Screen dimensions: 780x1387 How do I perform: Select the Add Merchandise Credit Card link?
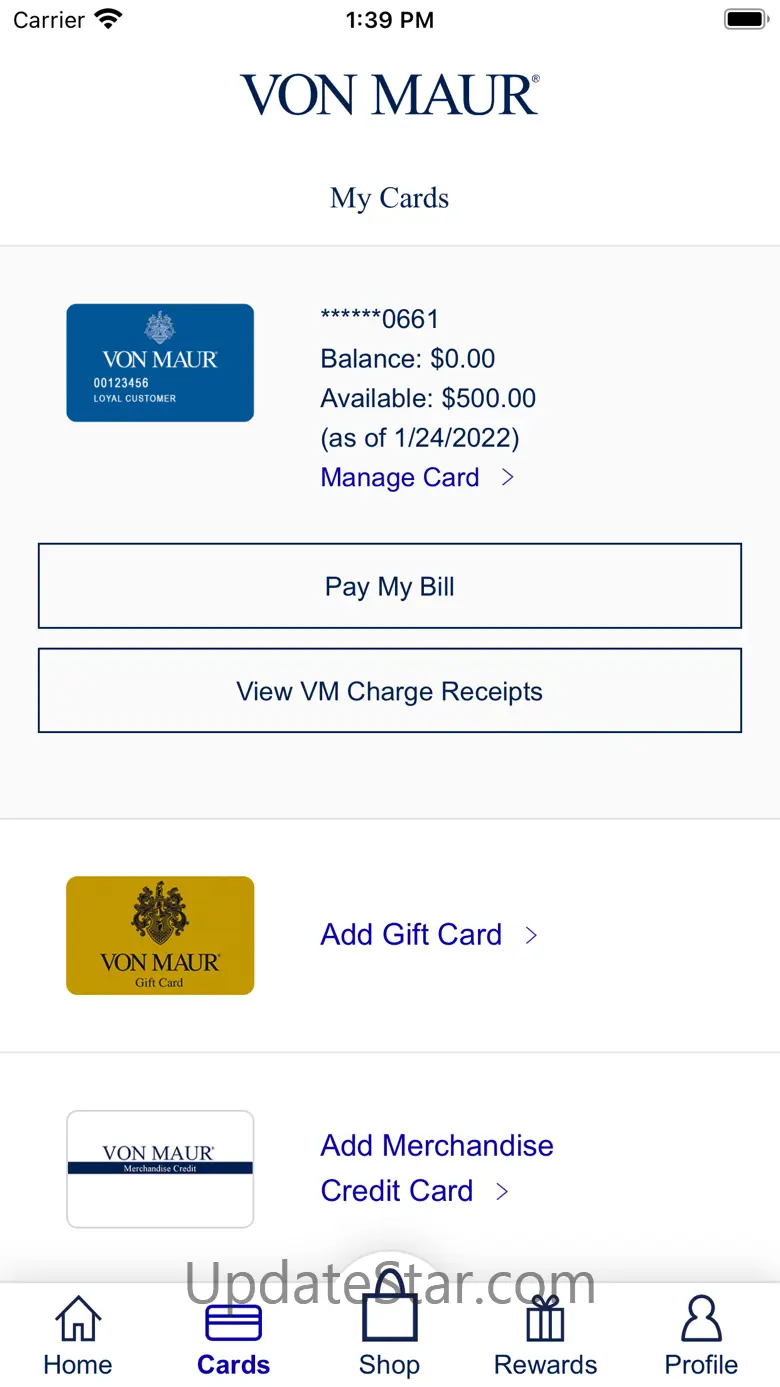tap(436, 1167)
